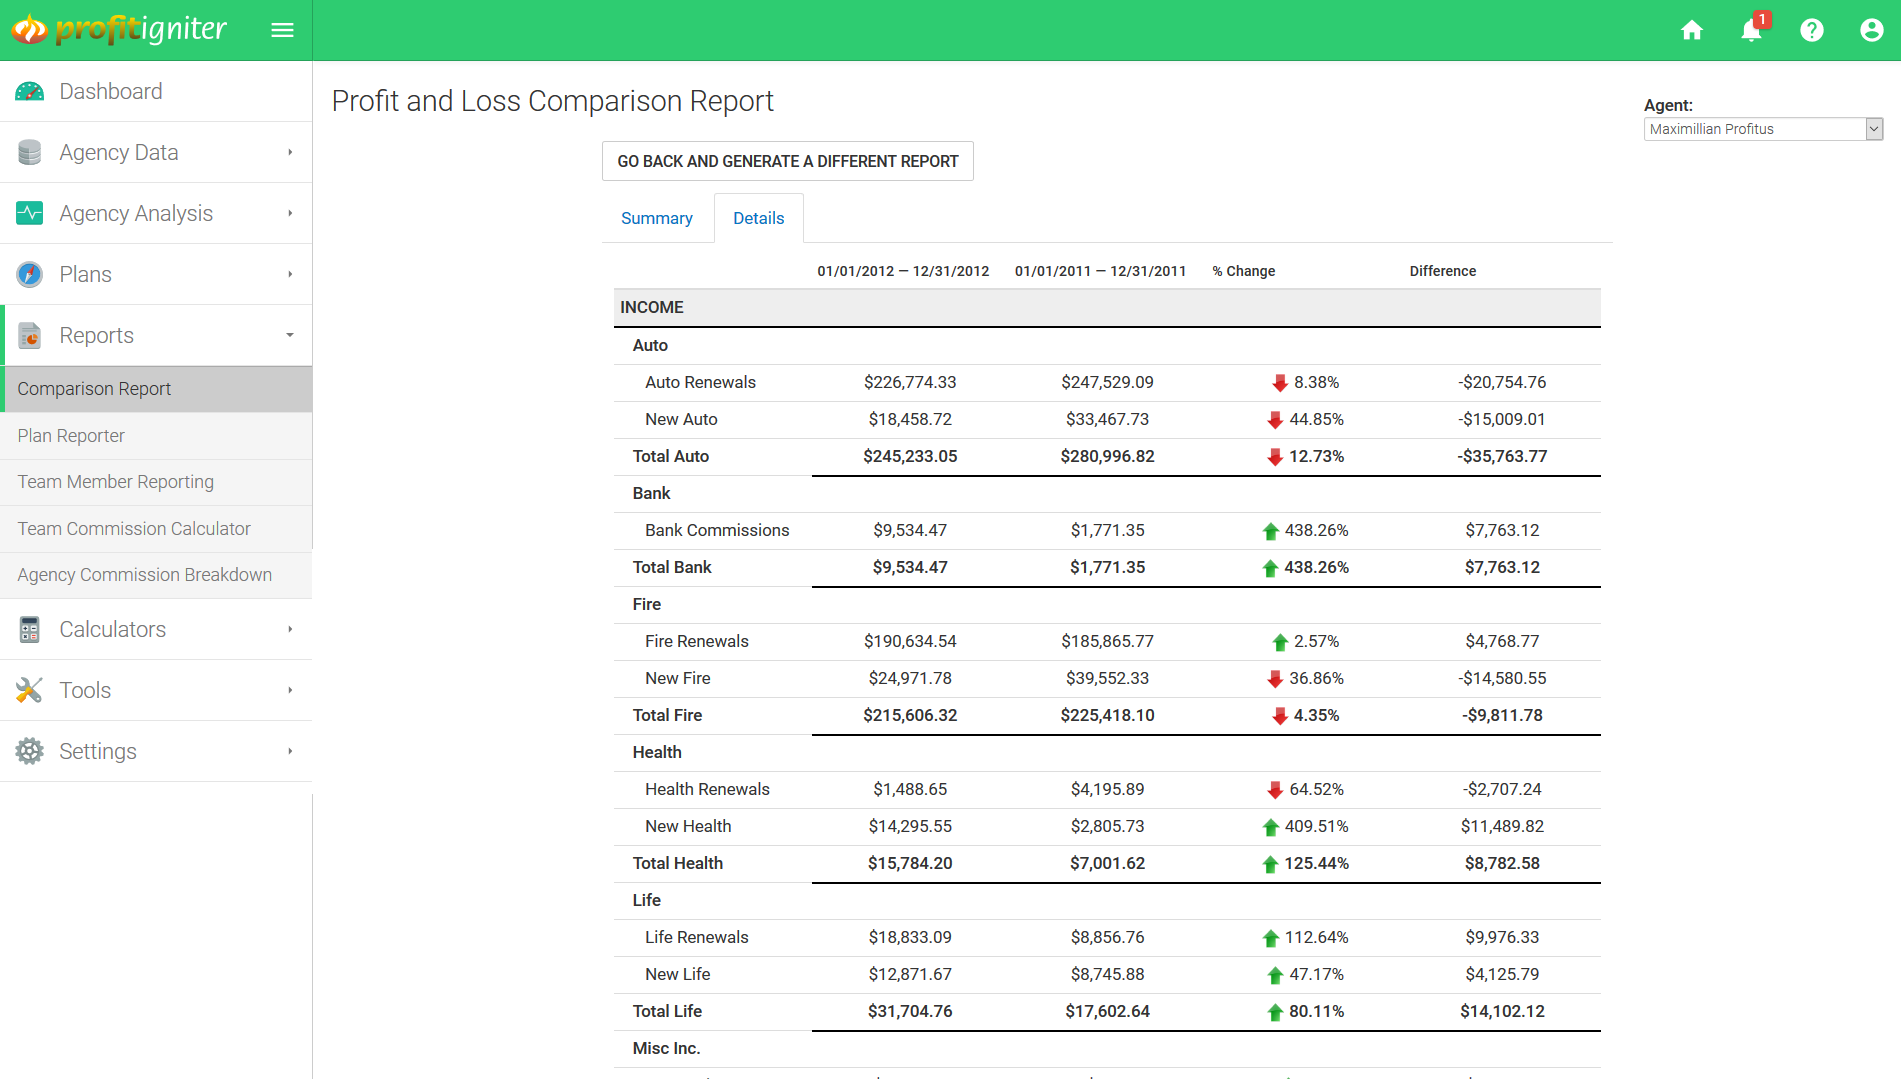Click the Plans compass icon
Viewport: 1901px width, 1079px height.
[30, 274]
